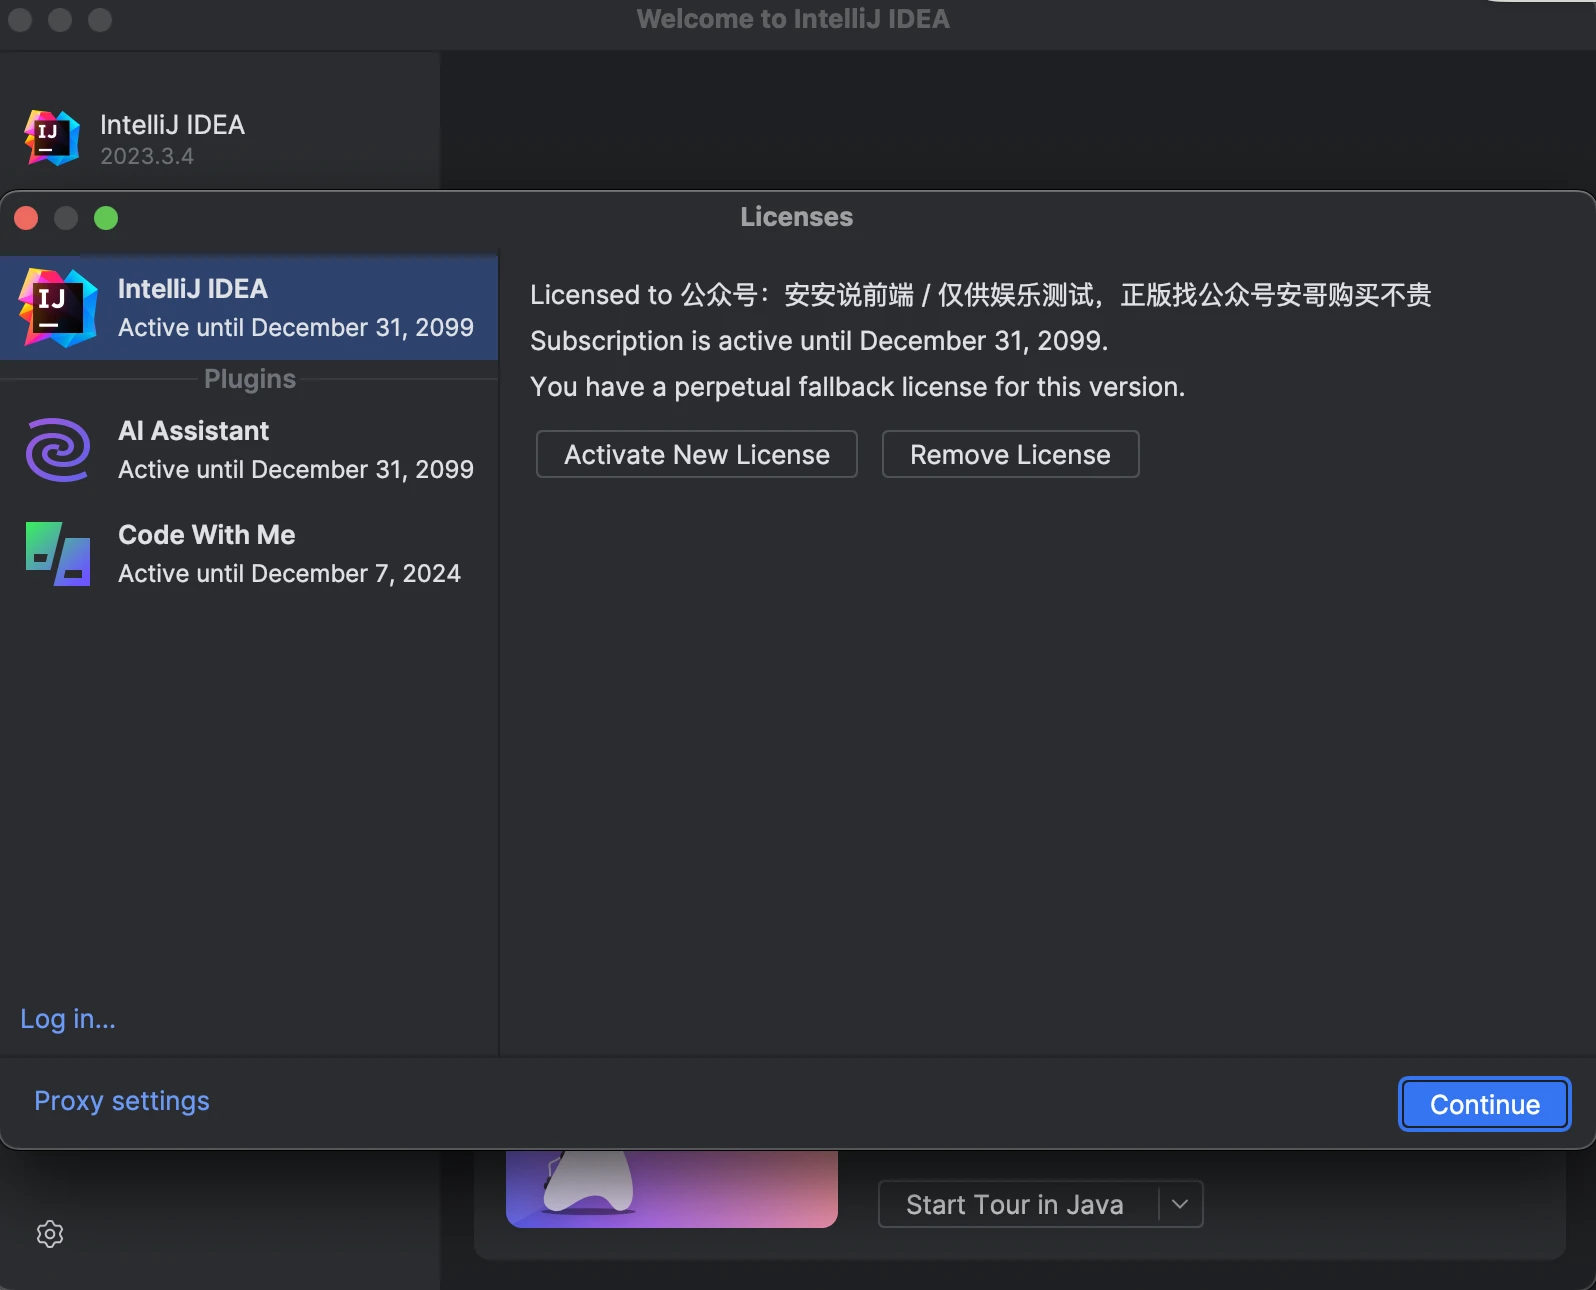Open Proxy settings link
This screenshot has height=1290, width=1596.
(122, 1101)
